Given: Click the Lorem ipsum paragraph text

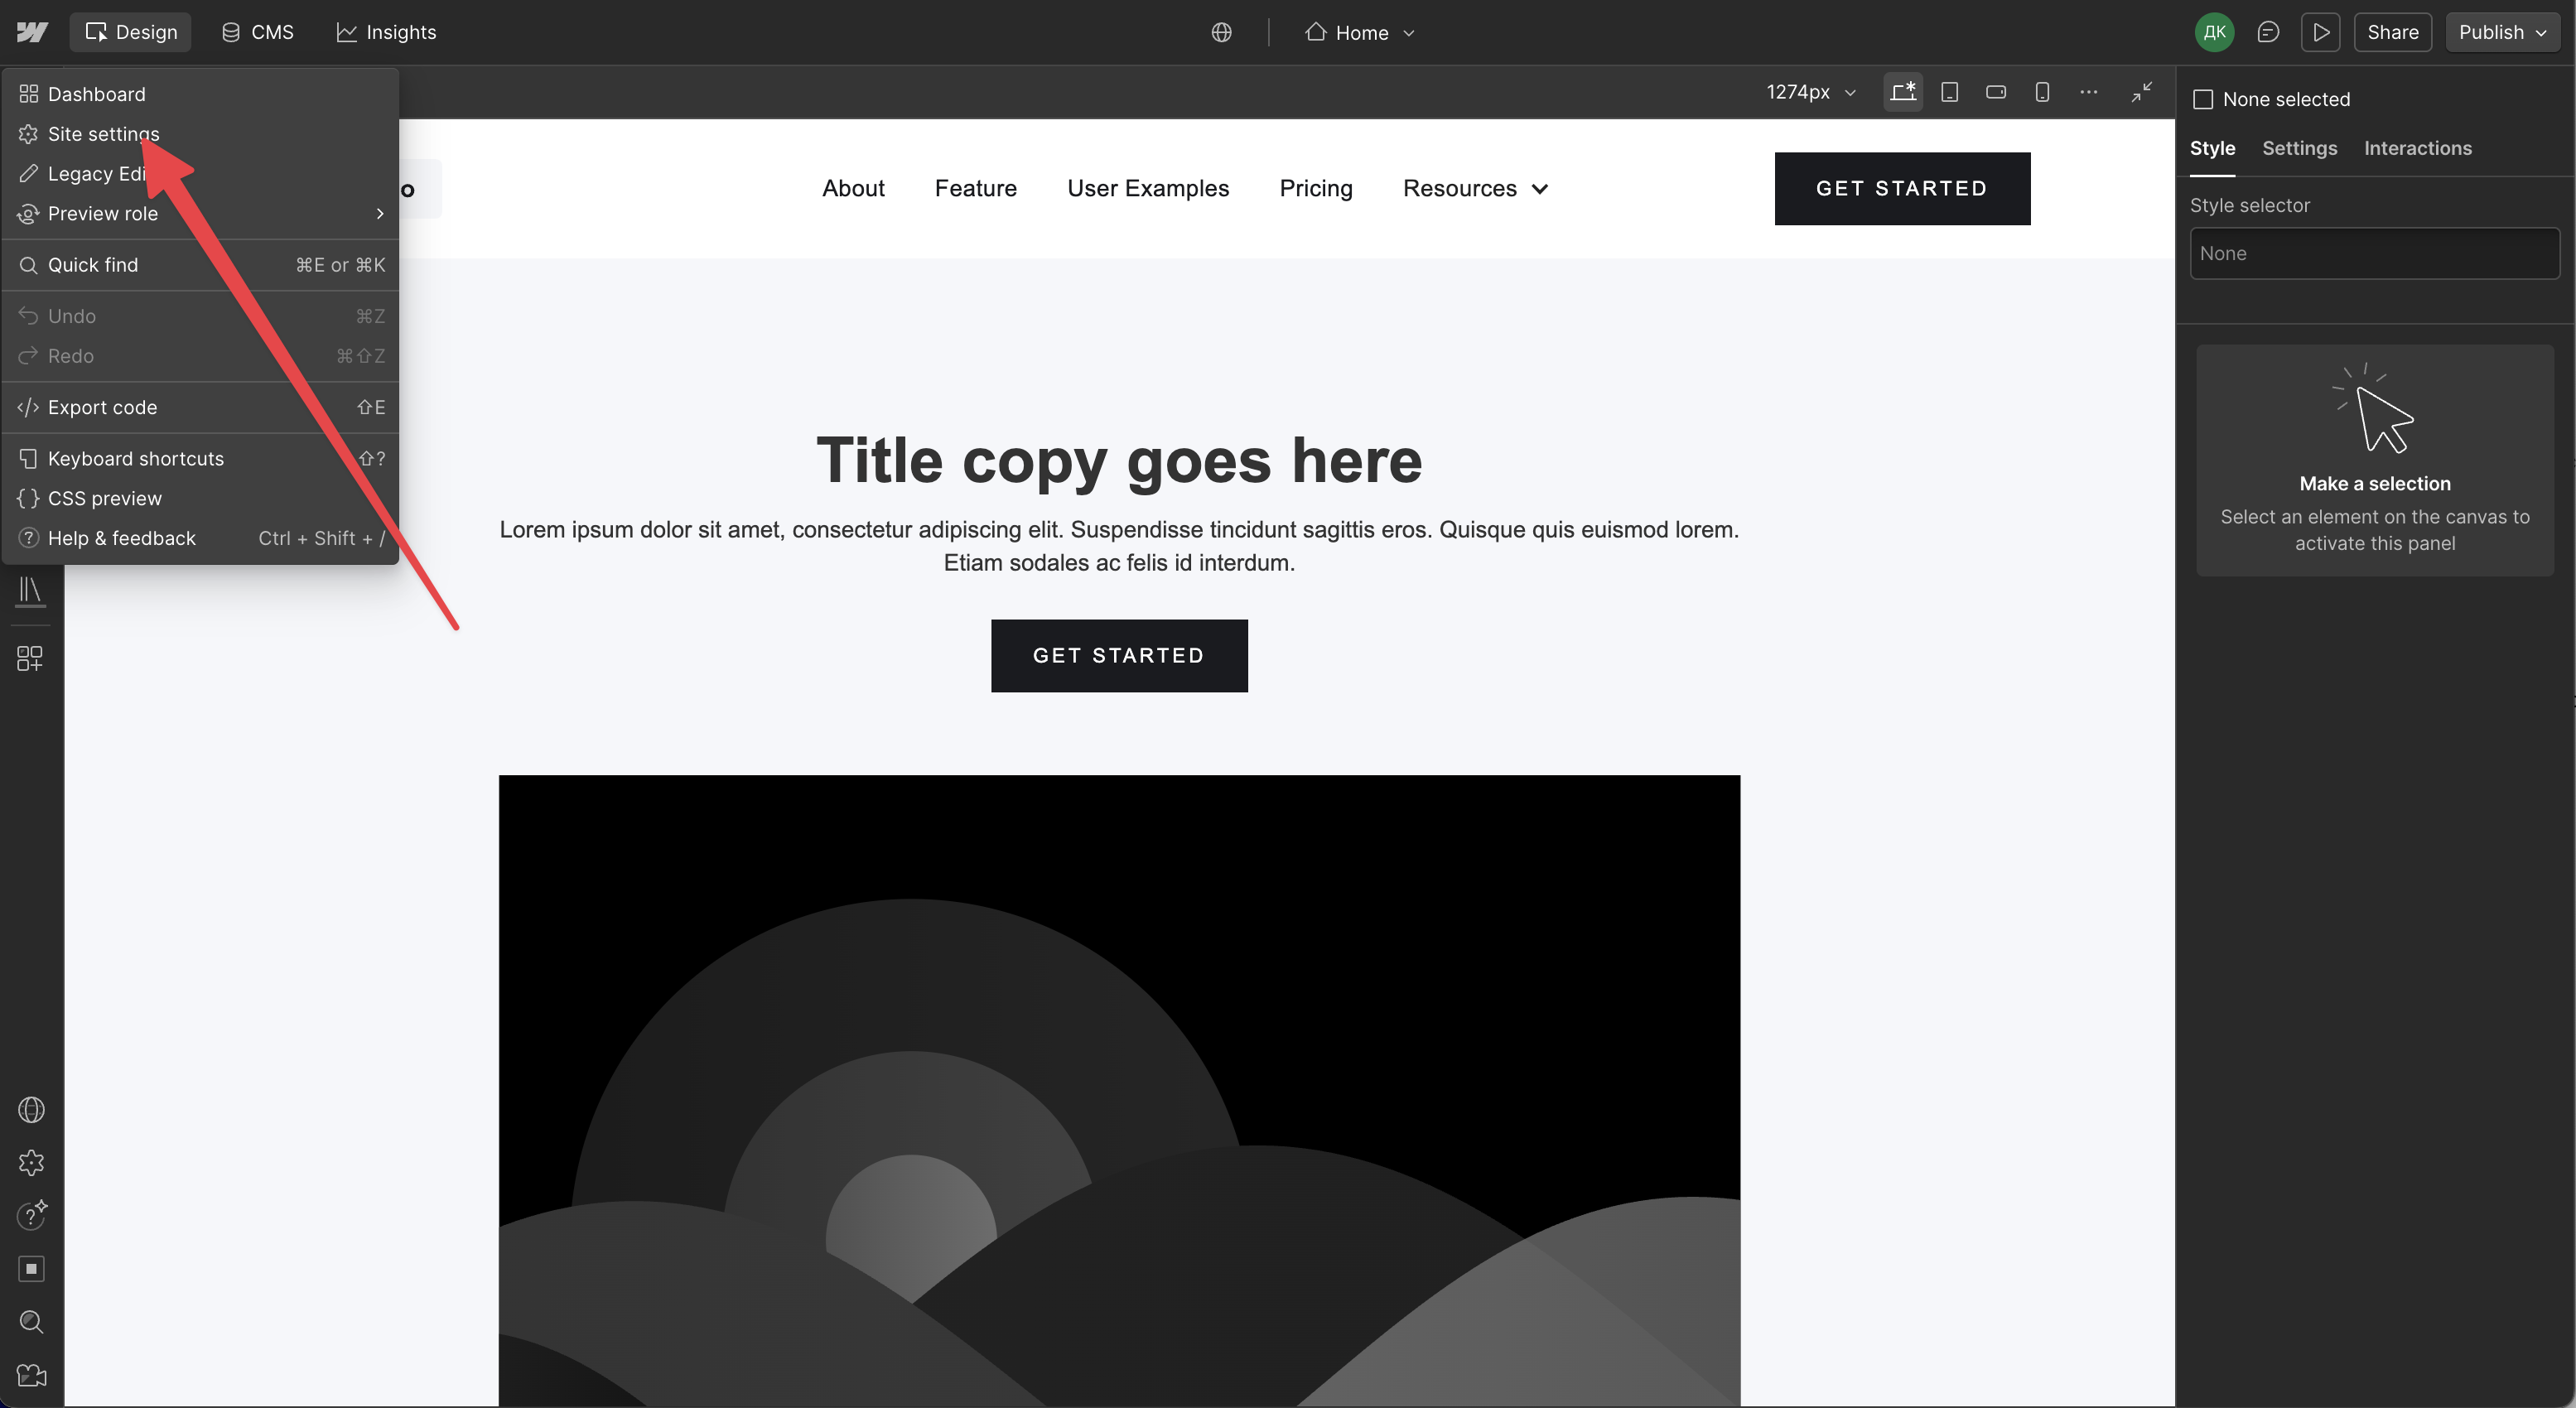Looking at the screenshot, I should [x=1119, y=546].
